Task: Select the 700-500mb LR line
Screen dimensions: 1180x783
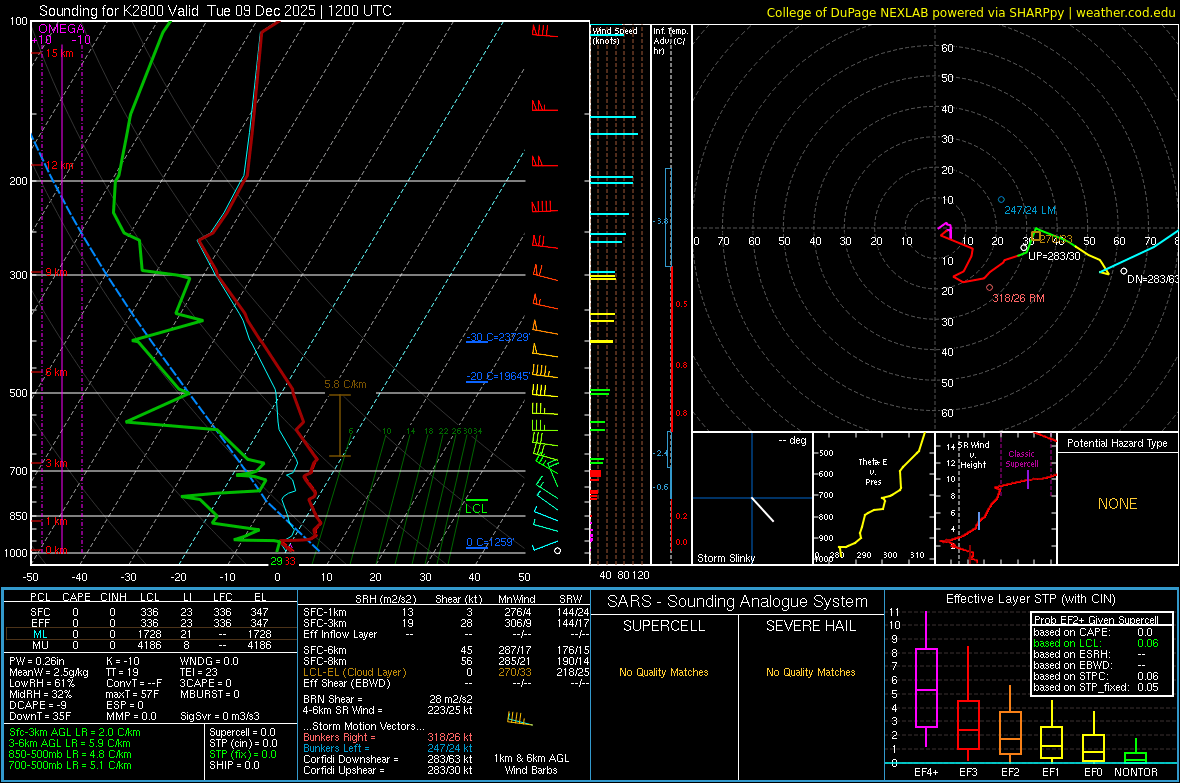Action: pyautogui.click(x=70, y=766)
